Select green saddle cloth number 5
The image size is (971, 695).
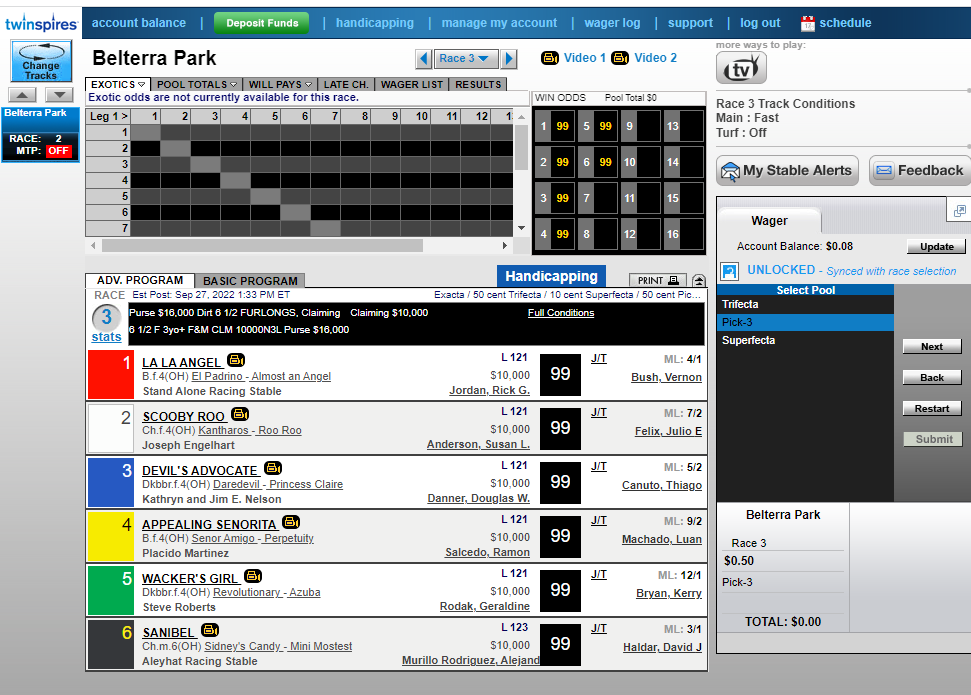pyautogui.click(x=111, y=590)
